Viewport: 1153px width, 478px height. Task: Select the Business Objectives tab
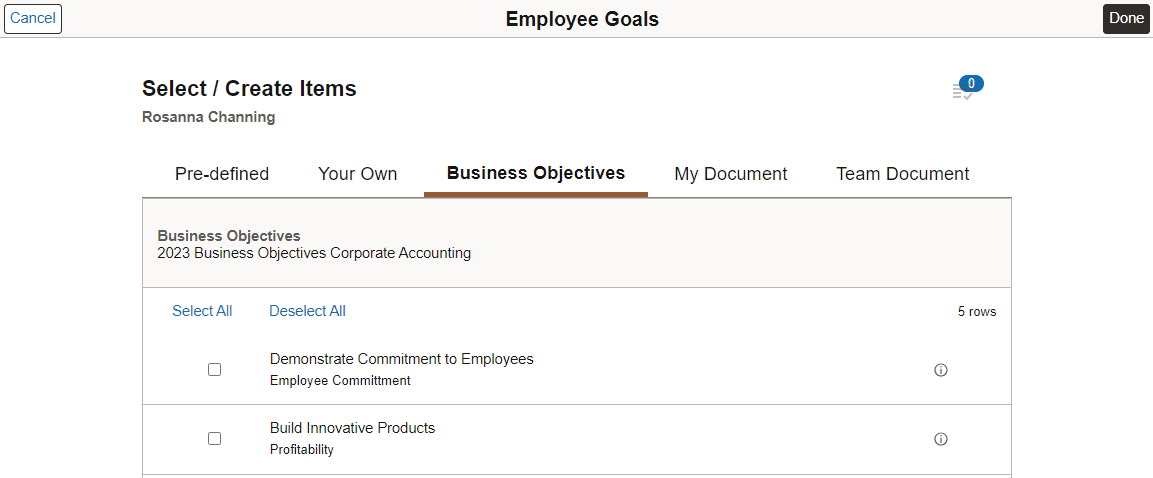point(536,173)
